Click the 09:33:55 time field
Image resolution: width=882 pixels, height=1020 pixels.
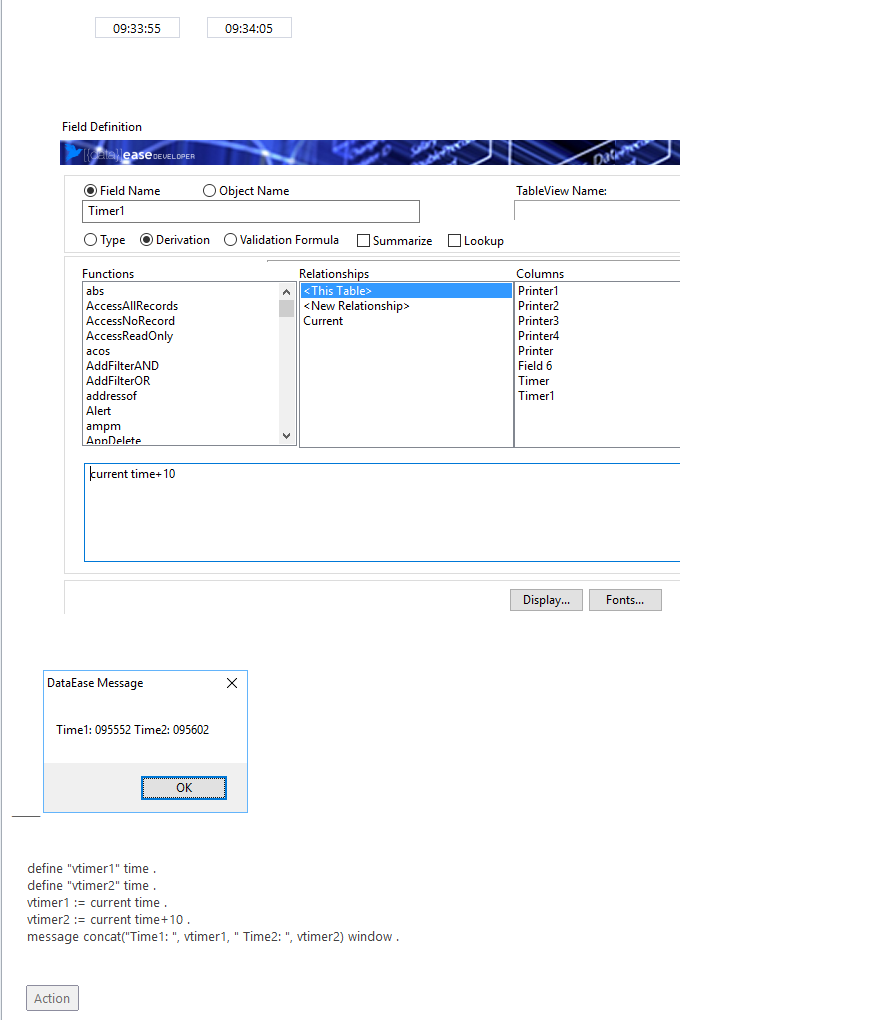(137, 28)
